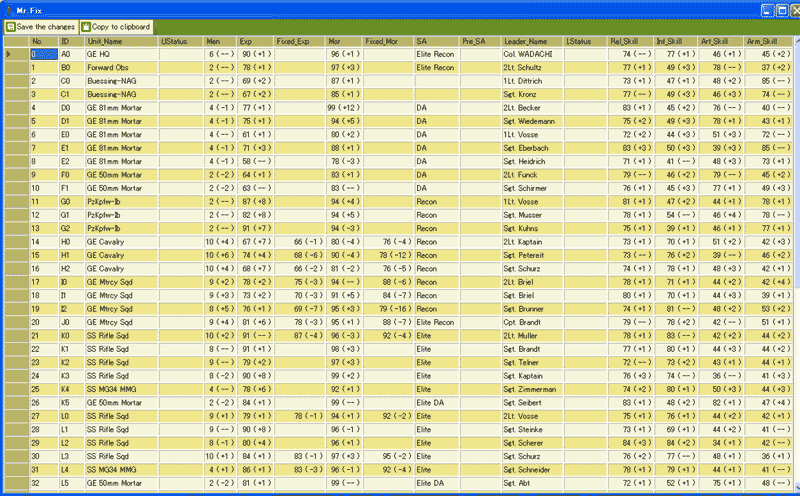This screenshot has height=496, width=800.
Task: Select the 'Sgt. Eberbach' leader cell
Action: [533, 148]
